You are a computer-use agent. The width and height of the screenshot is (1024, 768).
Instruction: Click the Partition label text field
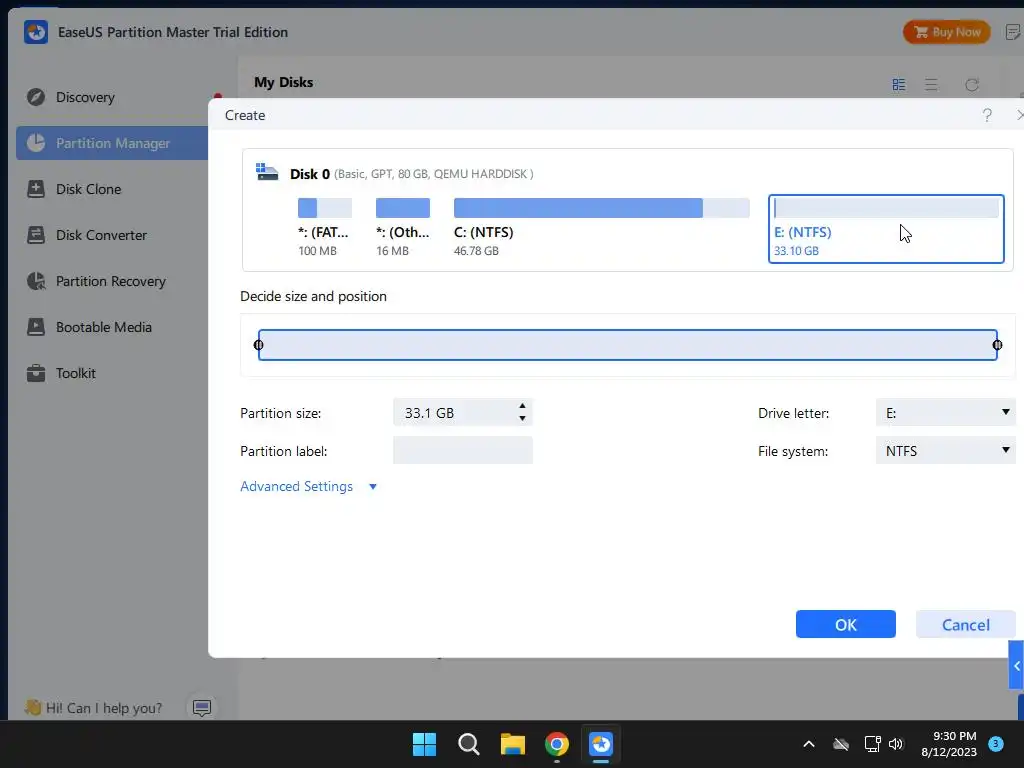463,451
